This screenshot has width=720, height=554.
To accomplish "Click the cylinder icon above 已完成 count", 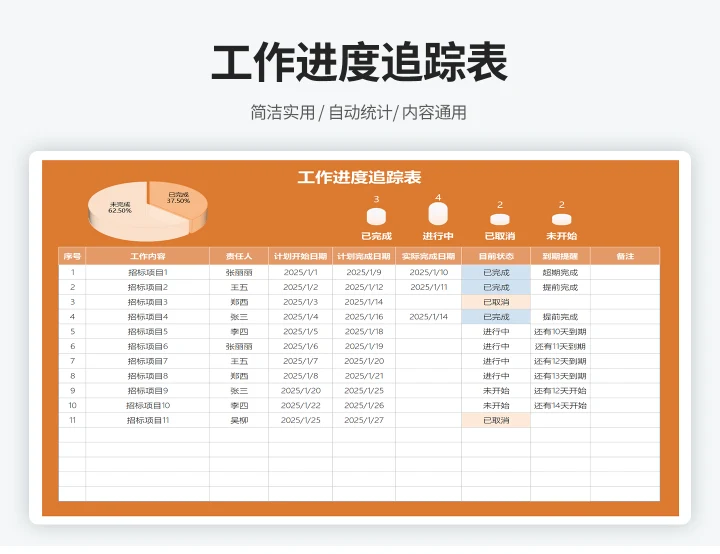I will [376, 216].
